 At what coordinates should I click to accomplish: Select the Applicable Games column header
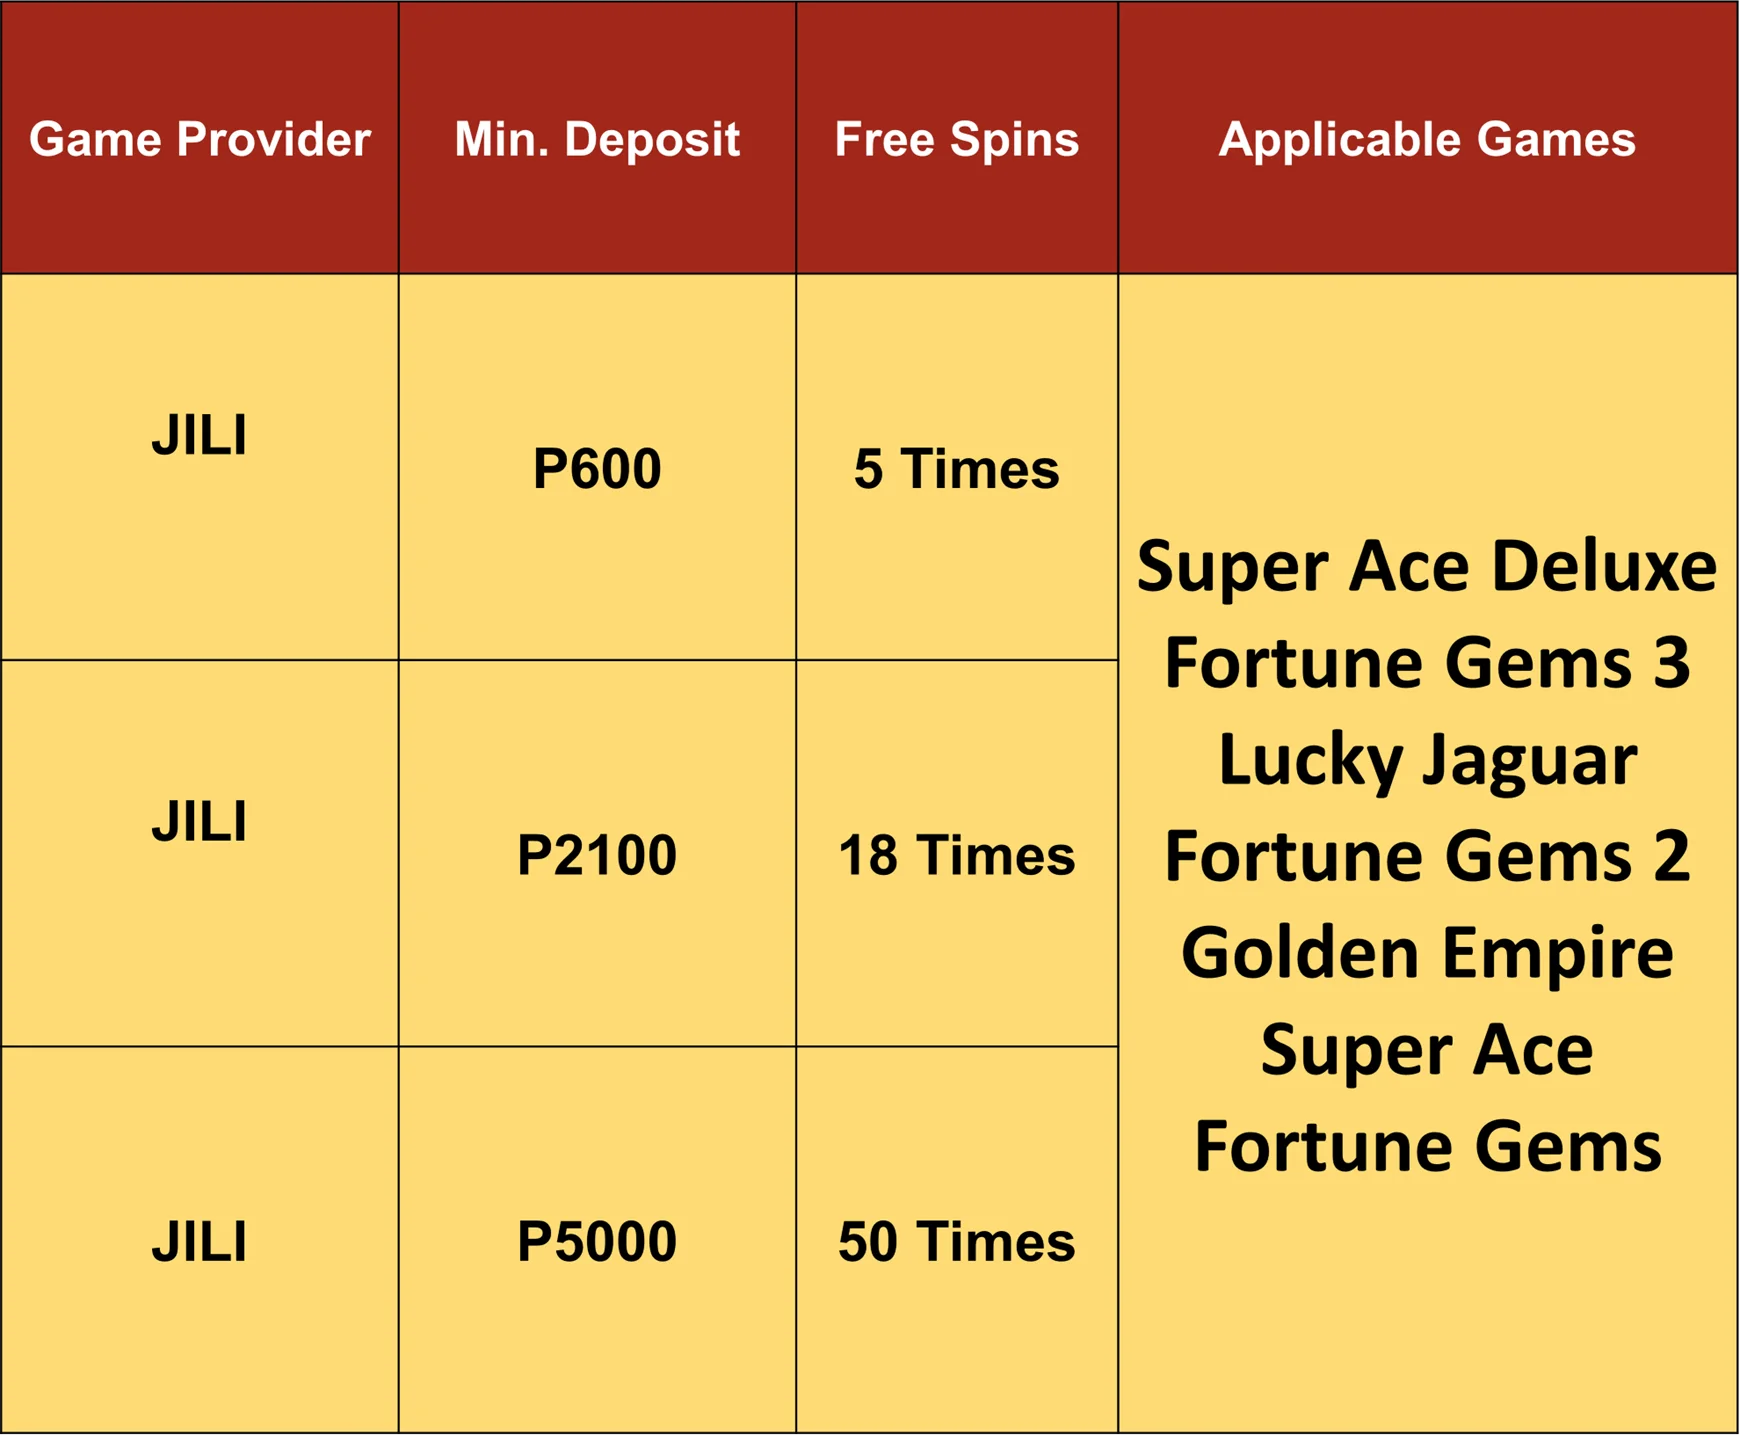point(1427,139)
